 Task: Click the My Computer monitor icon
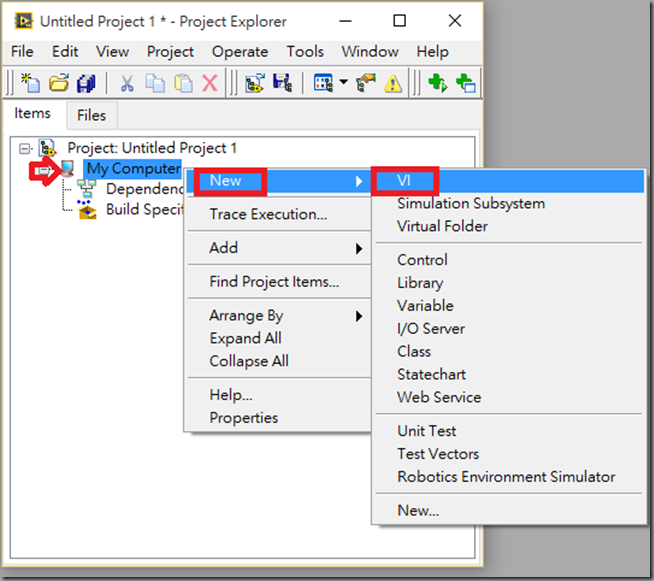68,169
